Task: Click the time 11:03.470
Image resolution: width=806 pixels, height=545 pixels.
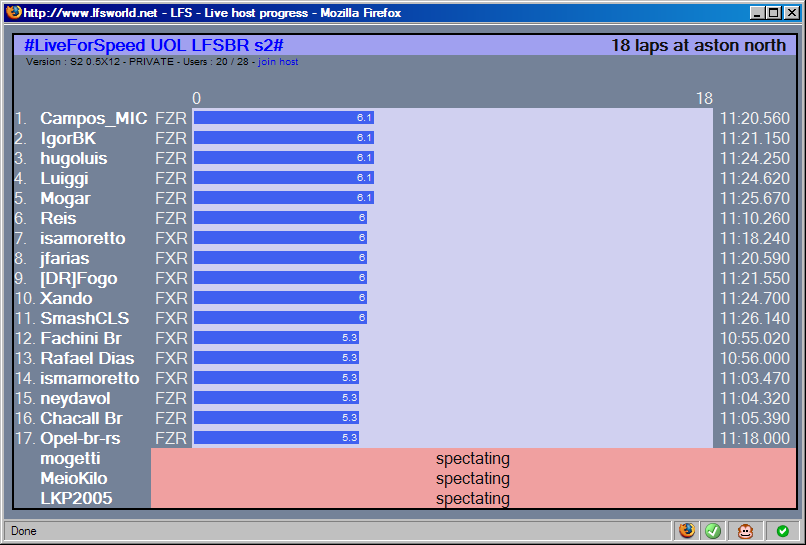Action: (754, 378)
